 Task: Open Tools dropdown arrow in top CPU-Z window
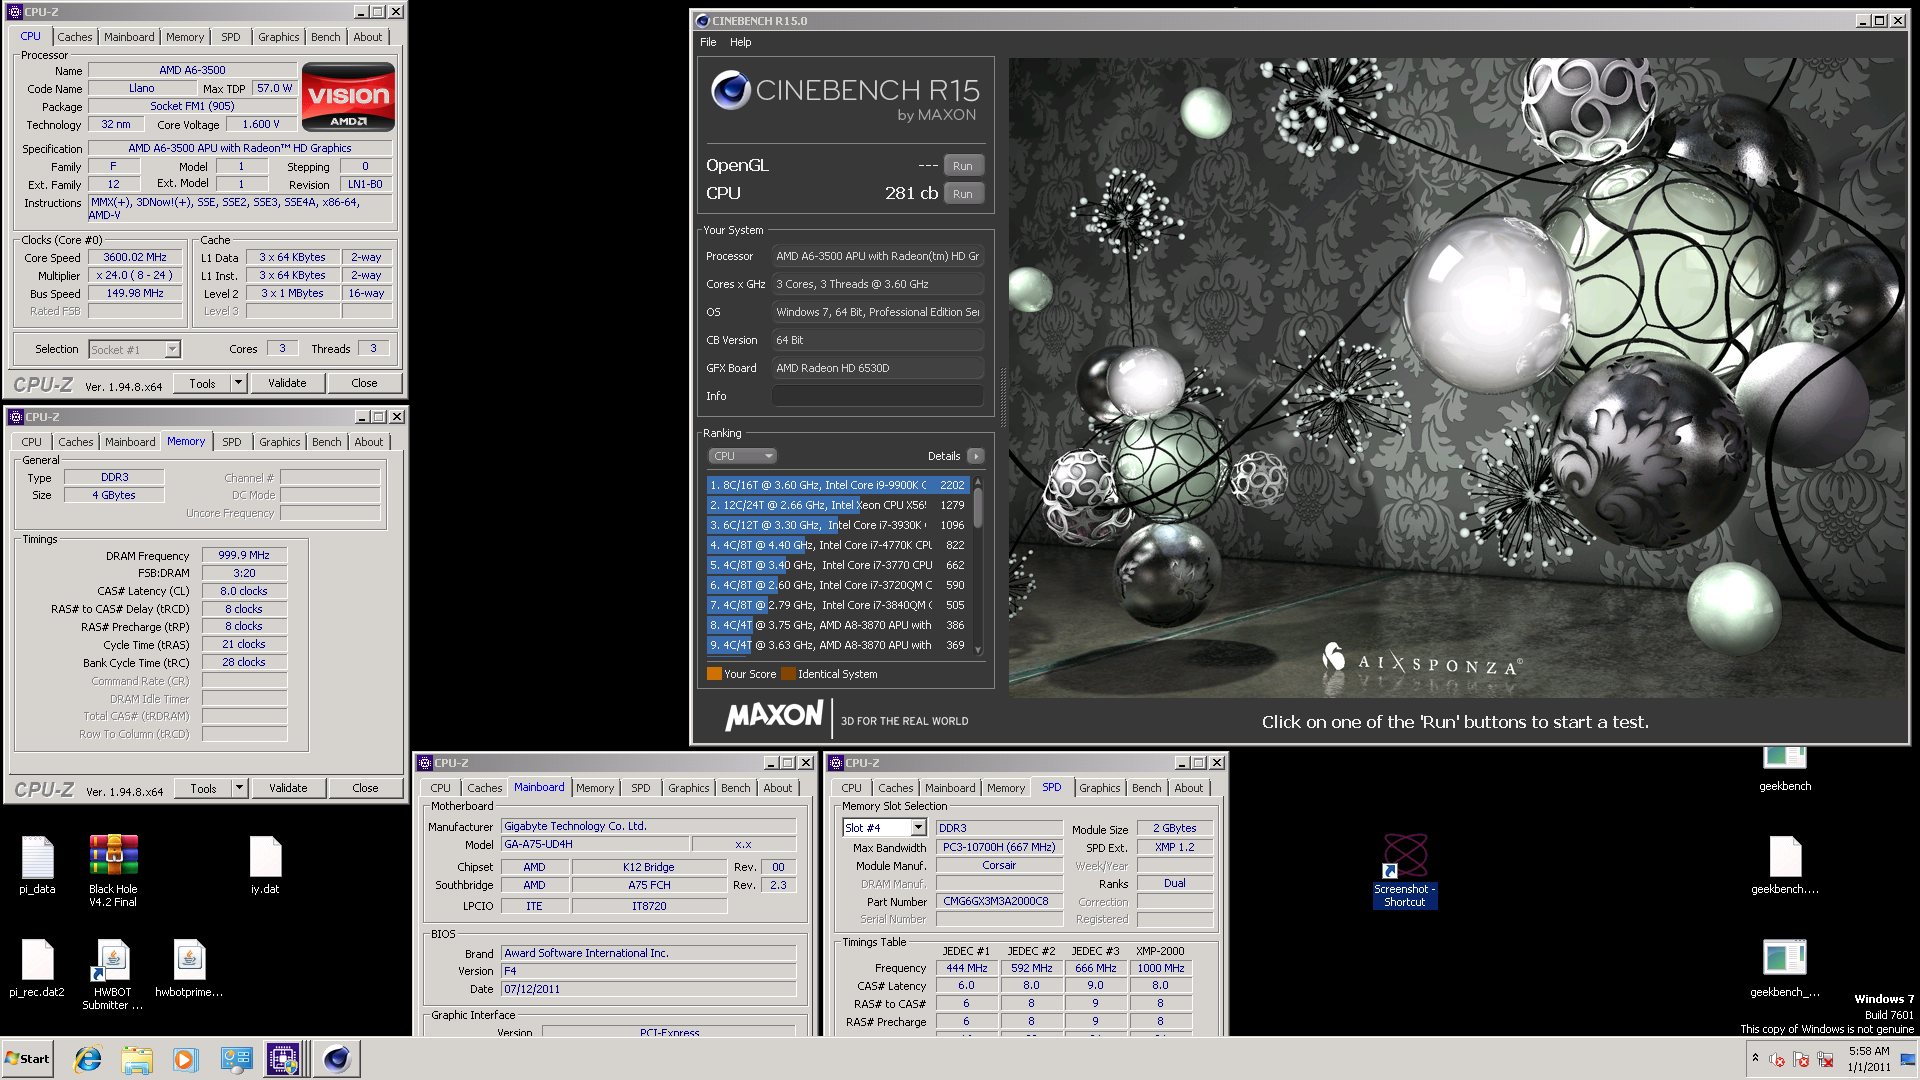[238, 383]
